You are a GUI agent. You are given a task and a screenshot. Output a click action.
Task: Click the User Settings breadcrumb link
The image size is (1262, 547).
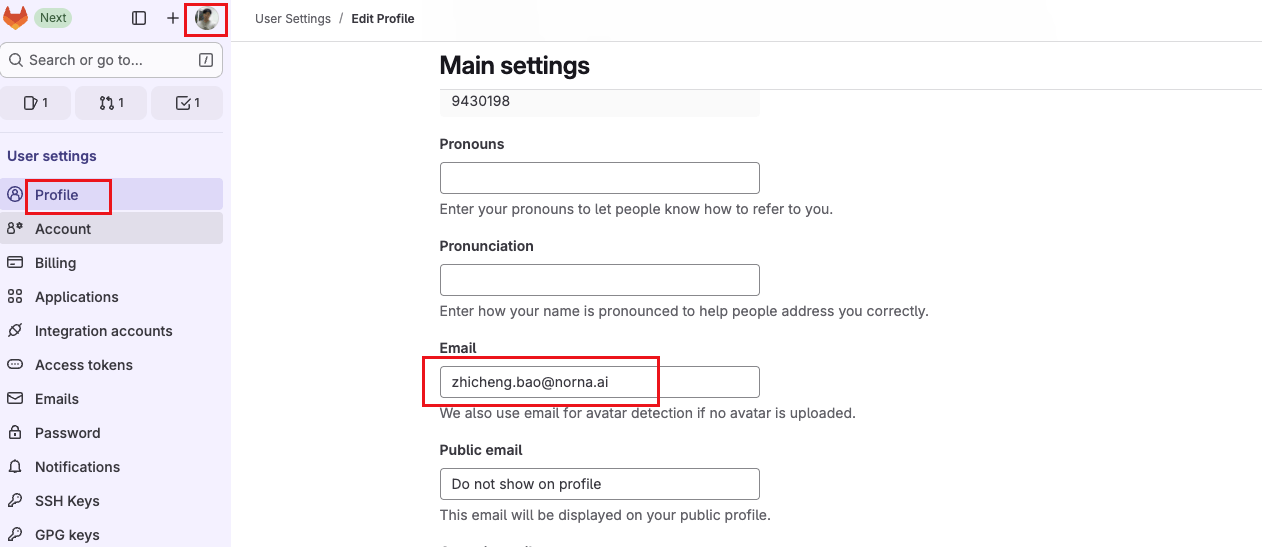[293, 19]
